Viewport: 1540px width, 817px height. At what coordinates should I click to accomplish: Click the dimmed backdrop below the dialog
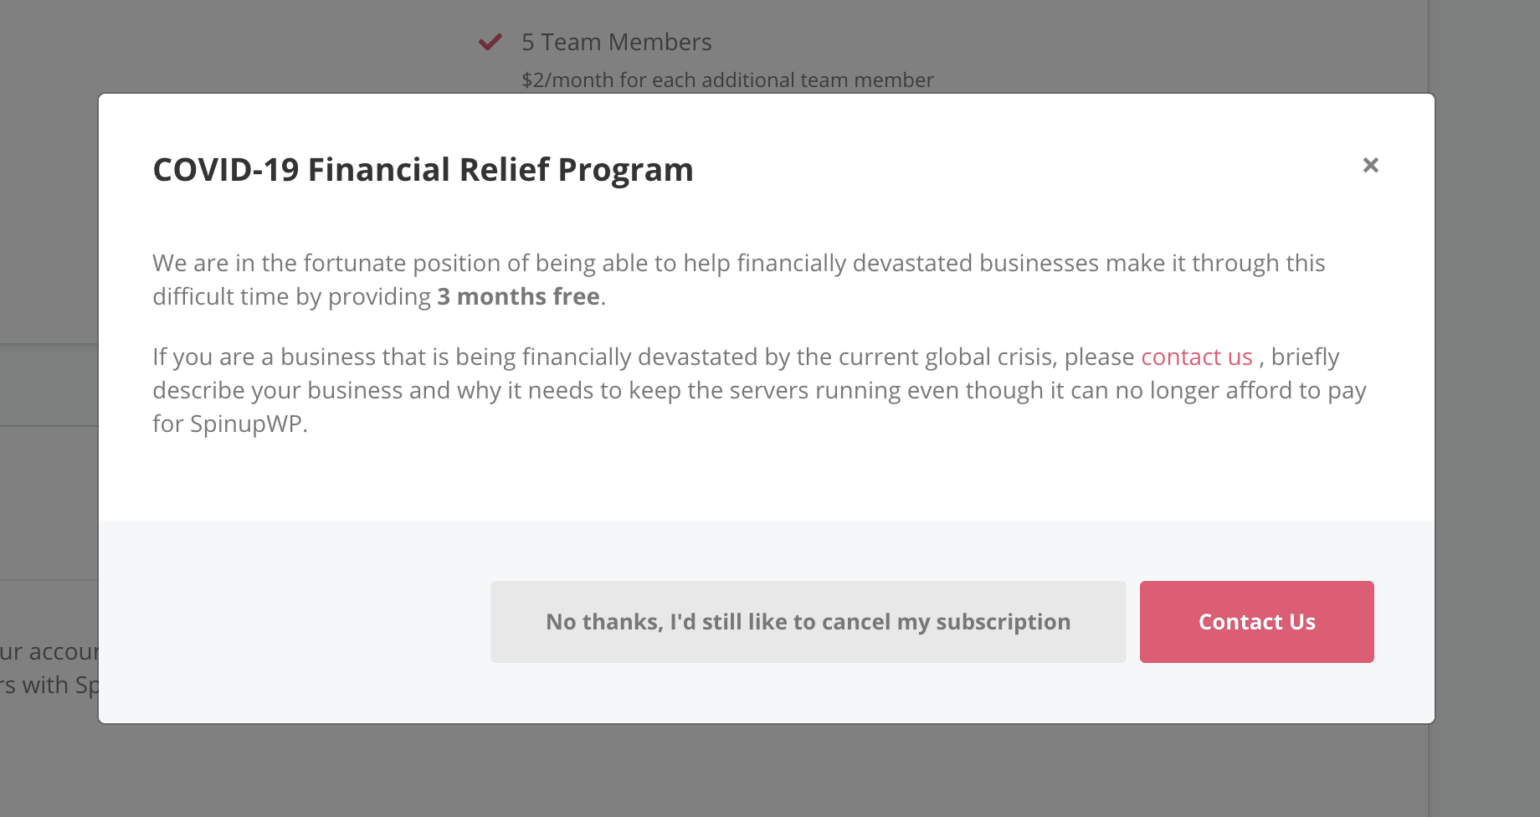pos(766,771)
